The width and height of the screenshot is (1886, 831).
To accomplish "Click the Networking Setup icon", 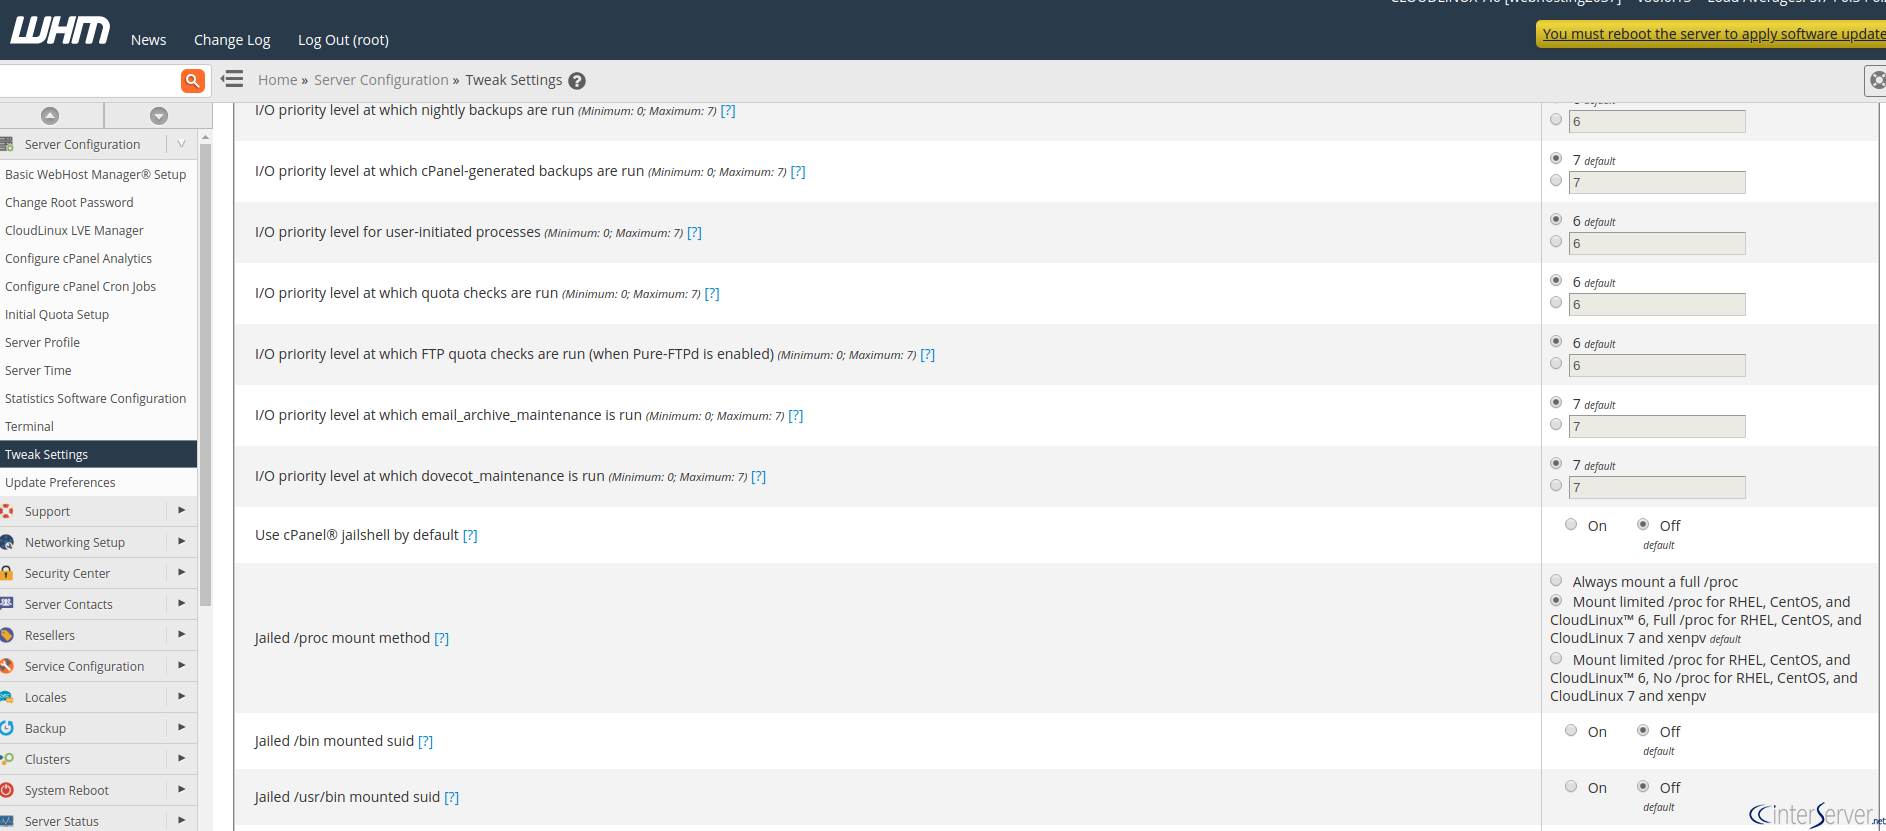I will click(7, 542).
